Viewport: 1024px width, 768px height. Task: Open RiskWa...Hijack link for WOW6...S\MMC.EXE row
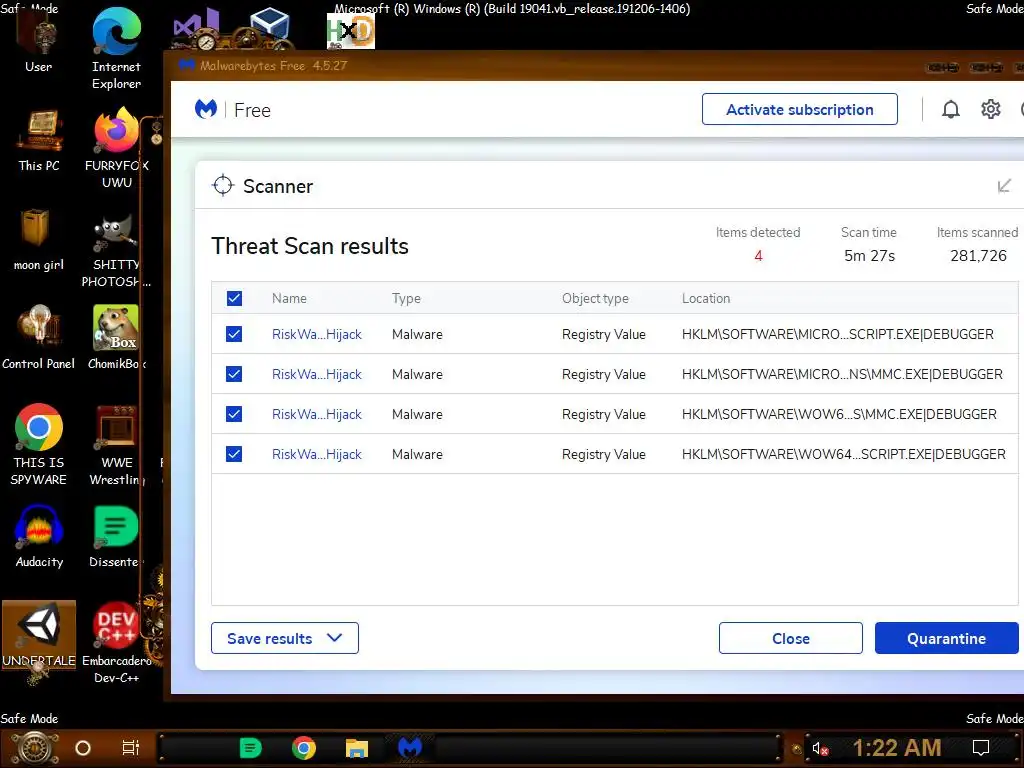pos(317,414)
